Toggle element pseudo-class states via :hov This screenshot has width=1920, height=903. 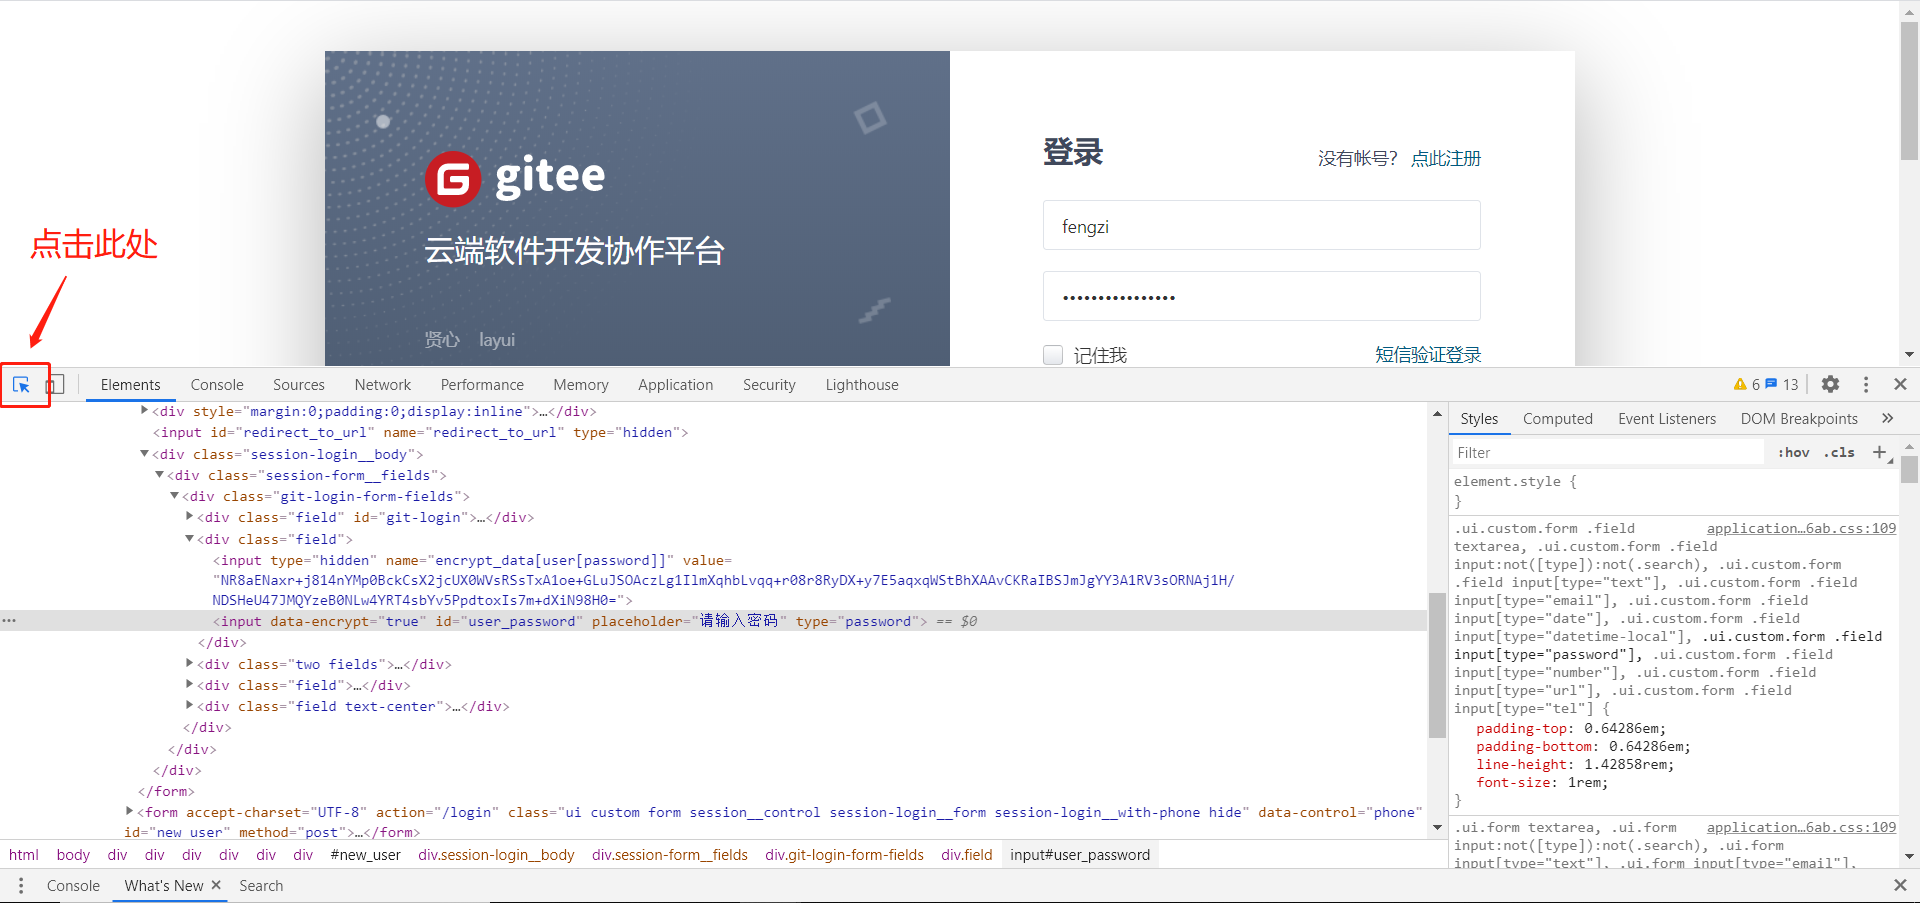(1794, 452)
